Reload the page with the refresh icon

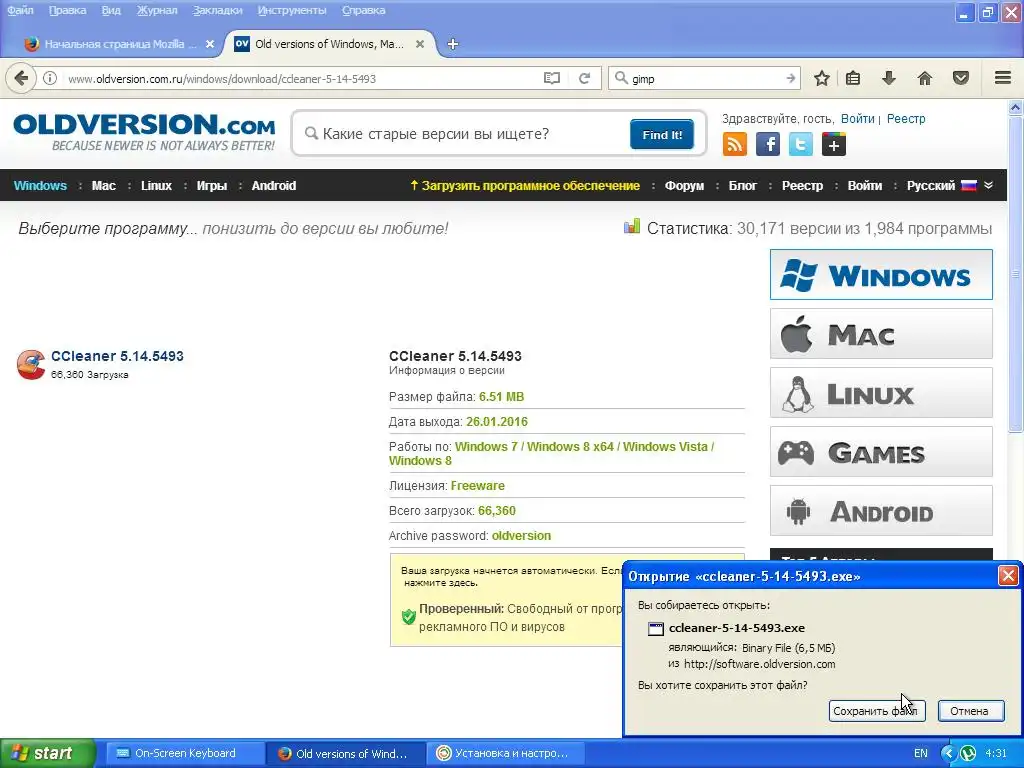click(x=584, y=78)
